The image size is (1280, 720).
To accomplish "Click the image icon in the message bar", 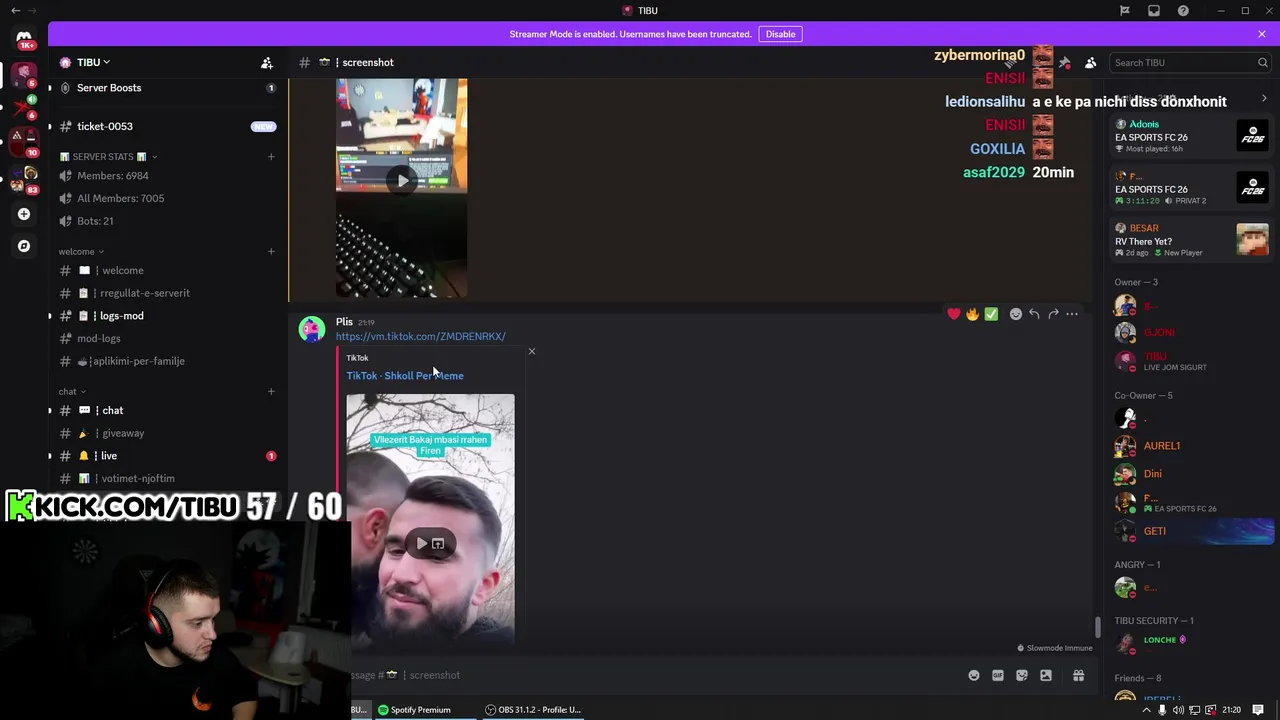I will (1046, 675).
